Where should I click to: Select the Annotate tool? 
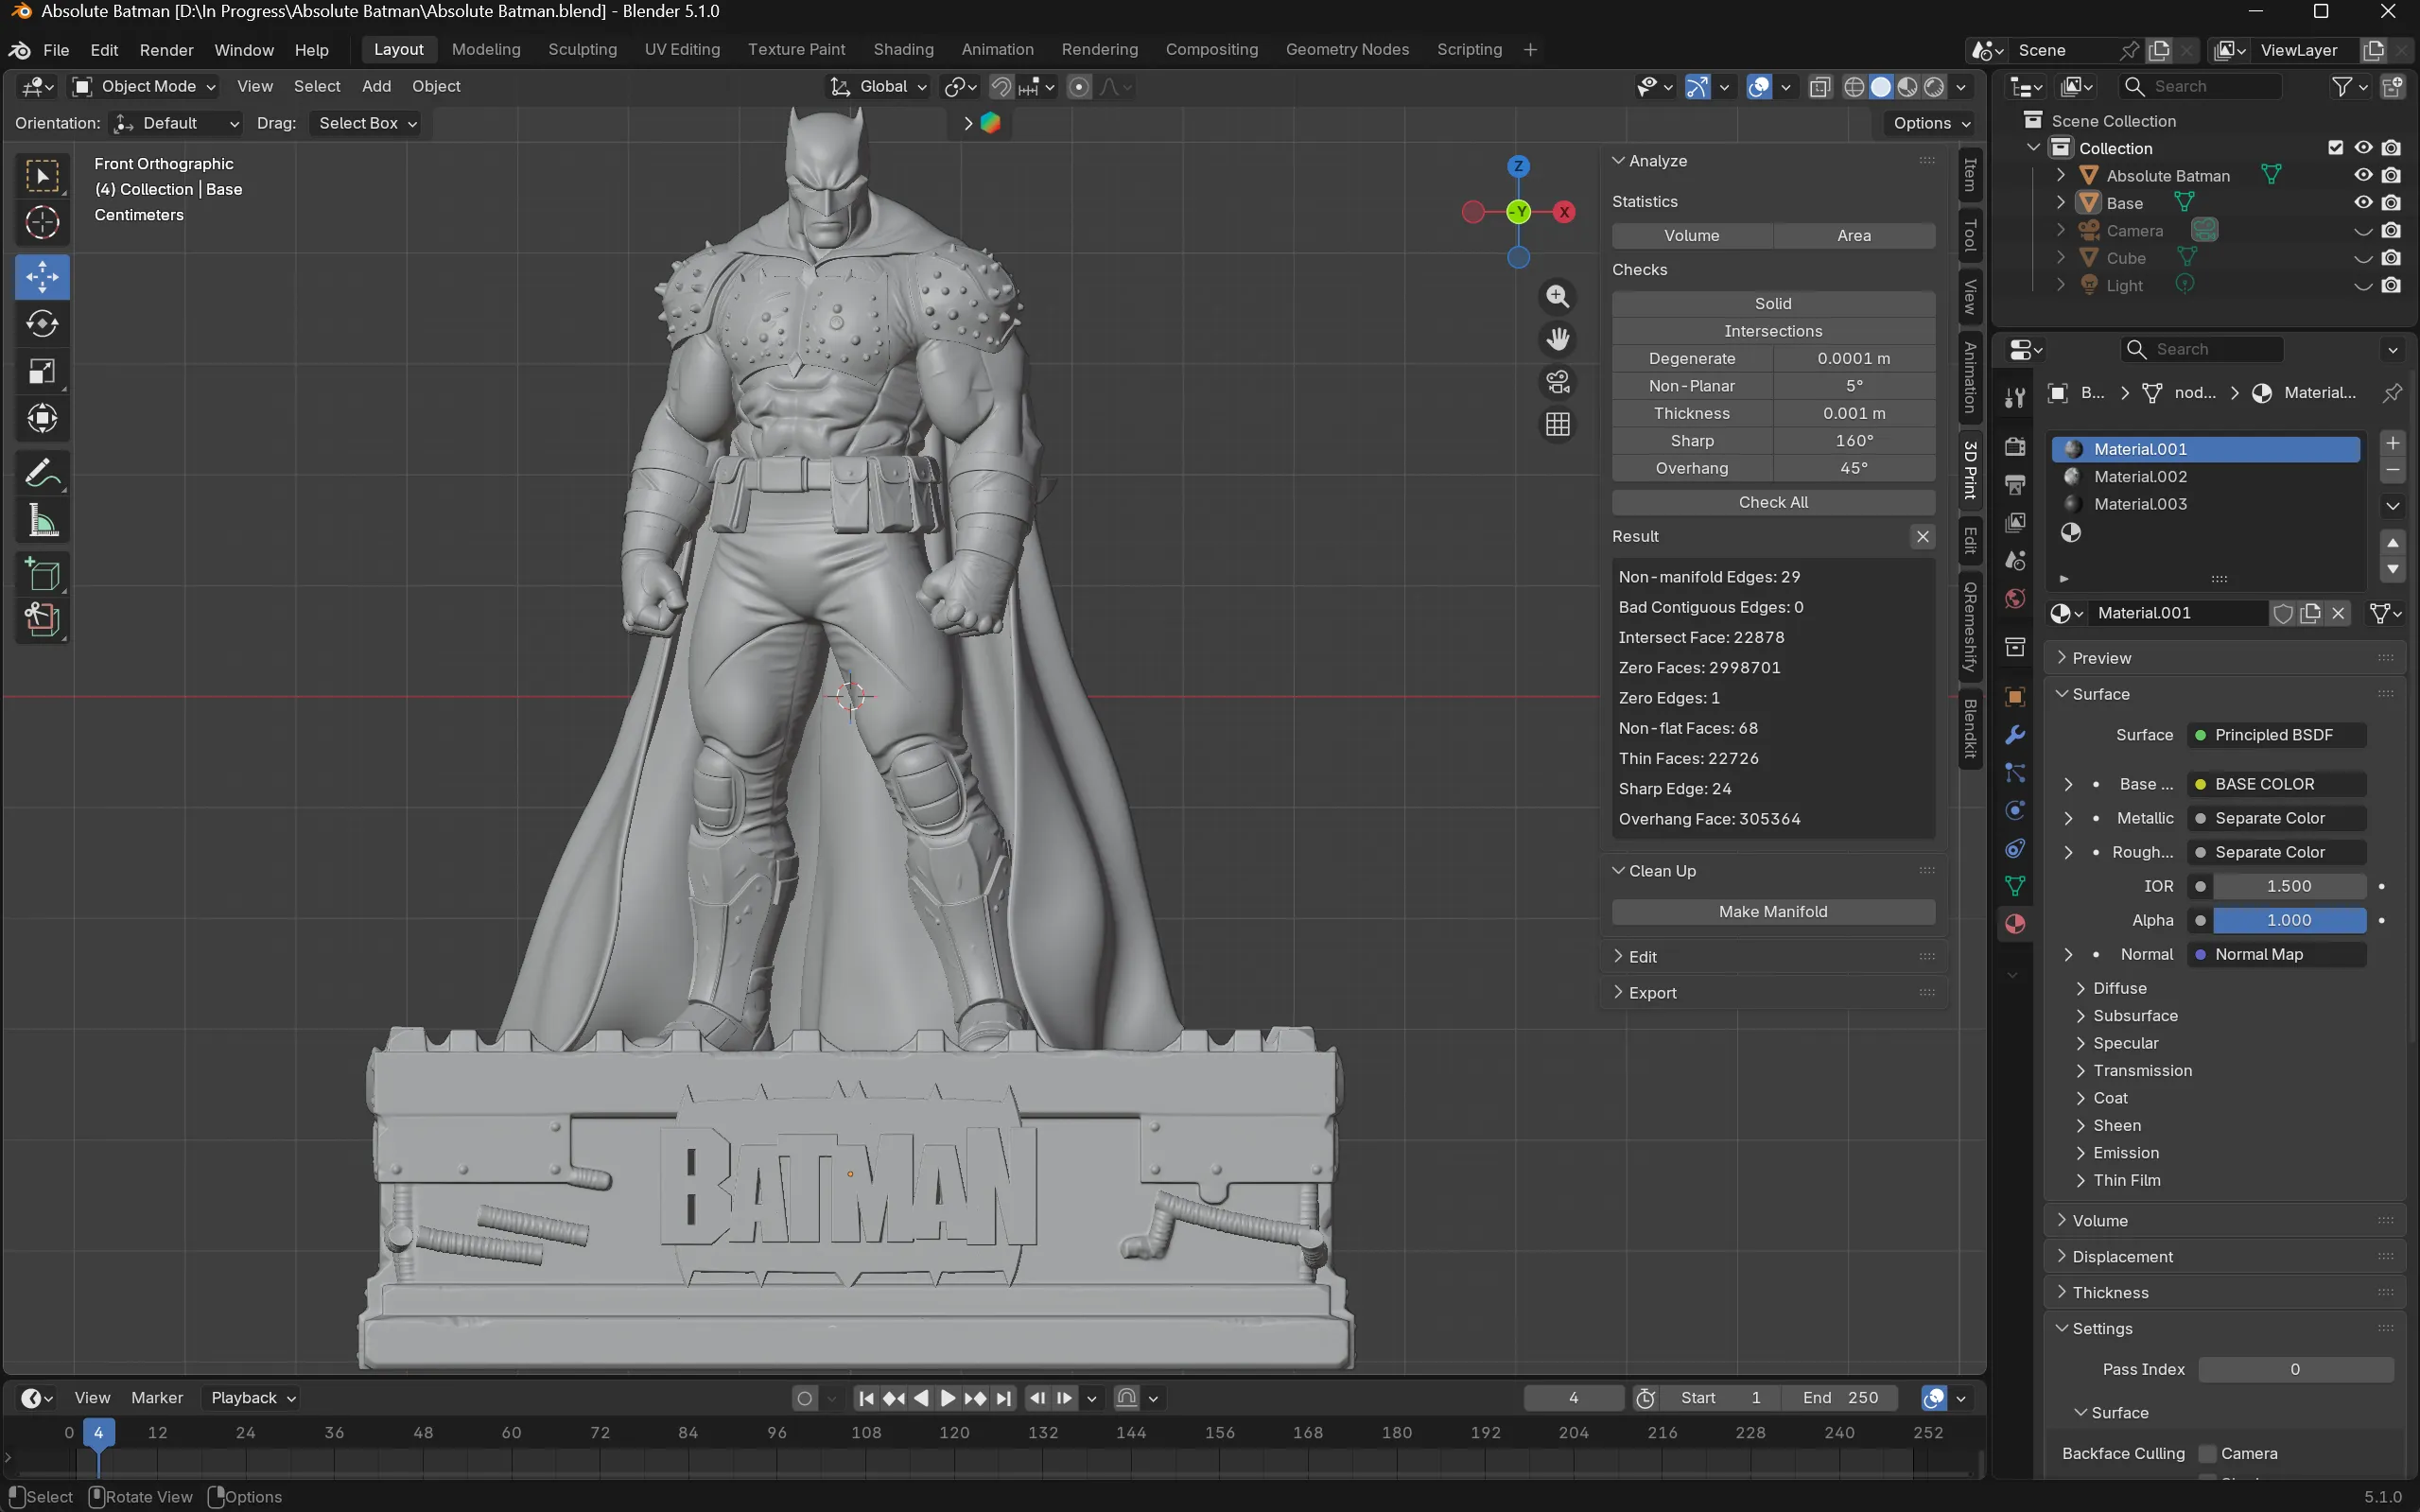[x=42, y=473]
